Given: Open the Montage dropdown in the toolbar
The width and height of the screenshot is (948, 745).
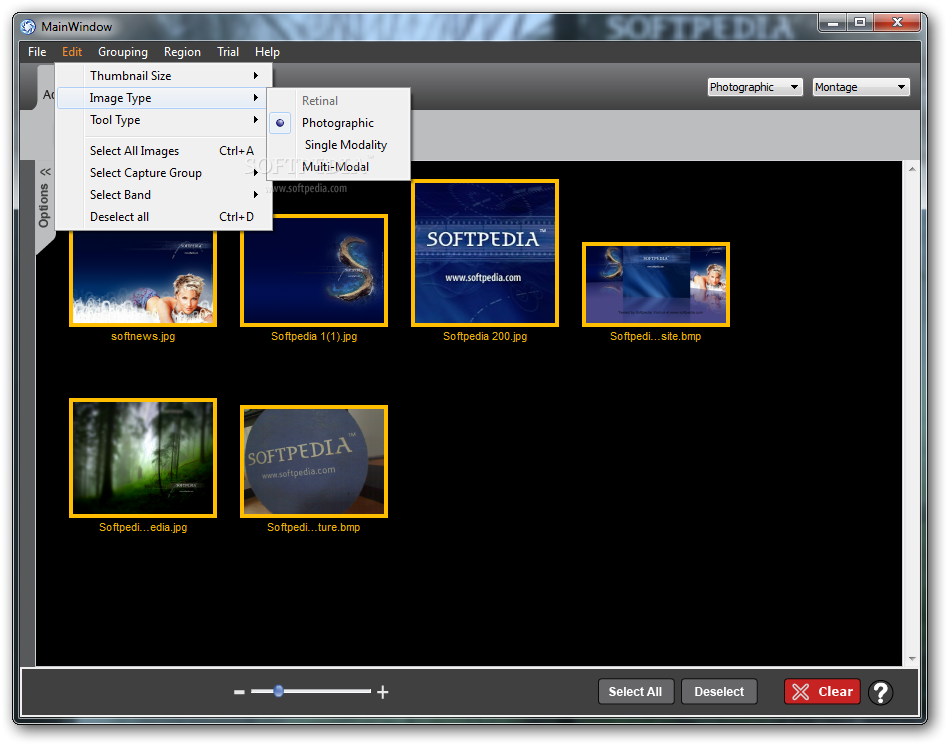Looking at the screenshot, I should tap(861, 87).
